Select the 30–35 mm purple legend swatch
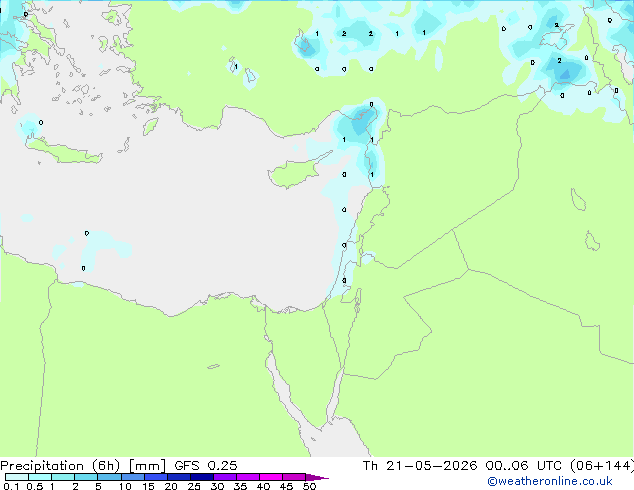 click(x=225, y=477)
